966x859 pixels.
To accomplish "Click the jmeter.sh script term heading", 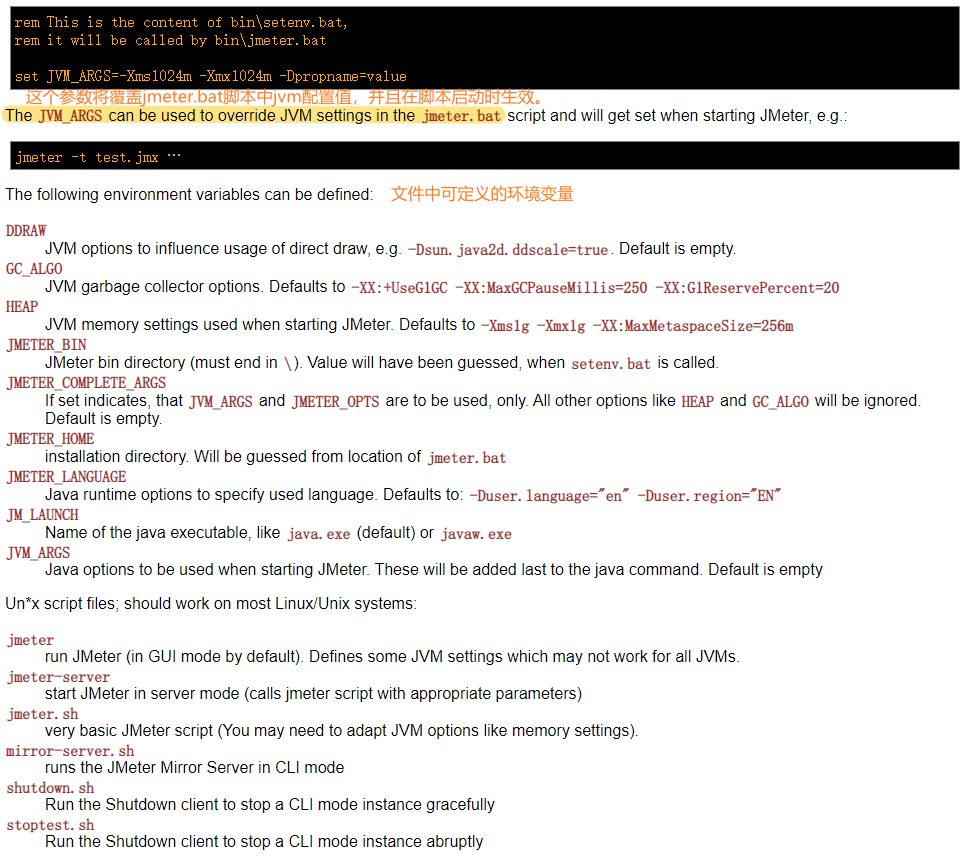I will tap(43, 715).
